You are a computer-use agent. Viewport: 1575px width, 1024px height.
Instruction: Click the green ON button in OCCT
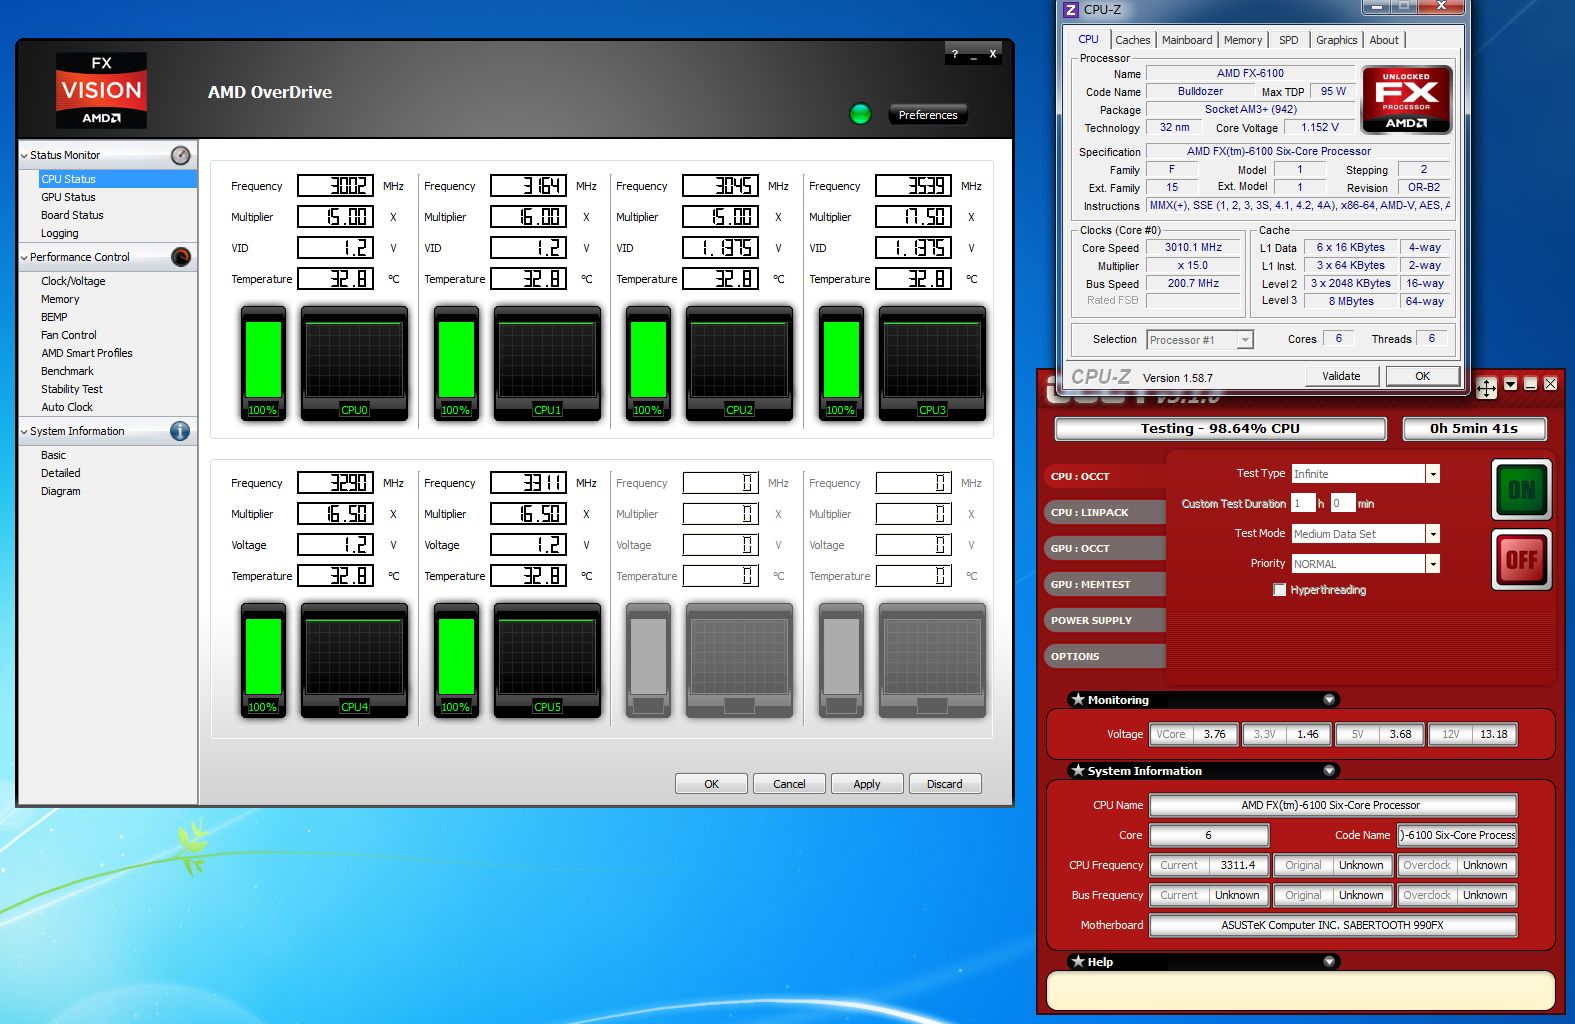(x=1521, y=489)
